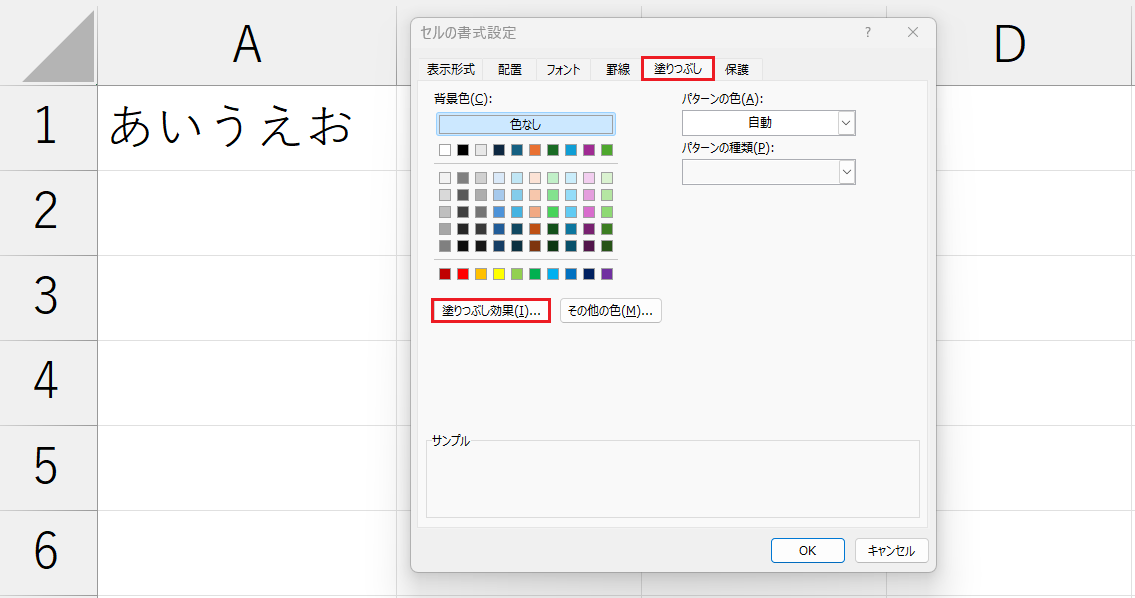Open the フォント tab
Image resolution: width=1135 pixels, height=598 pixels.
(563, 69)
